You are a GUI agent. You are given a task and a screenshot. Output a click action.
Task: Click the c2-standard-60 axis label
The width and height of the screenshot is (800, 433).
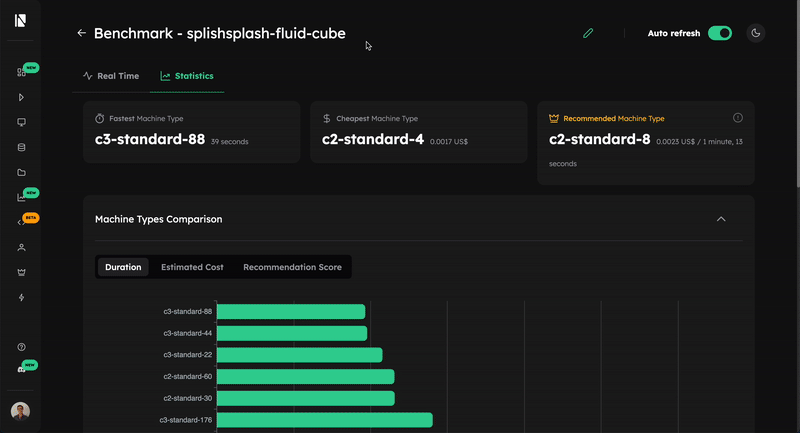coord(188,377)
